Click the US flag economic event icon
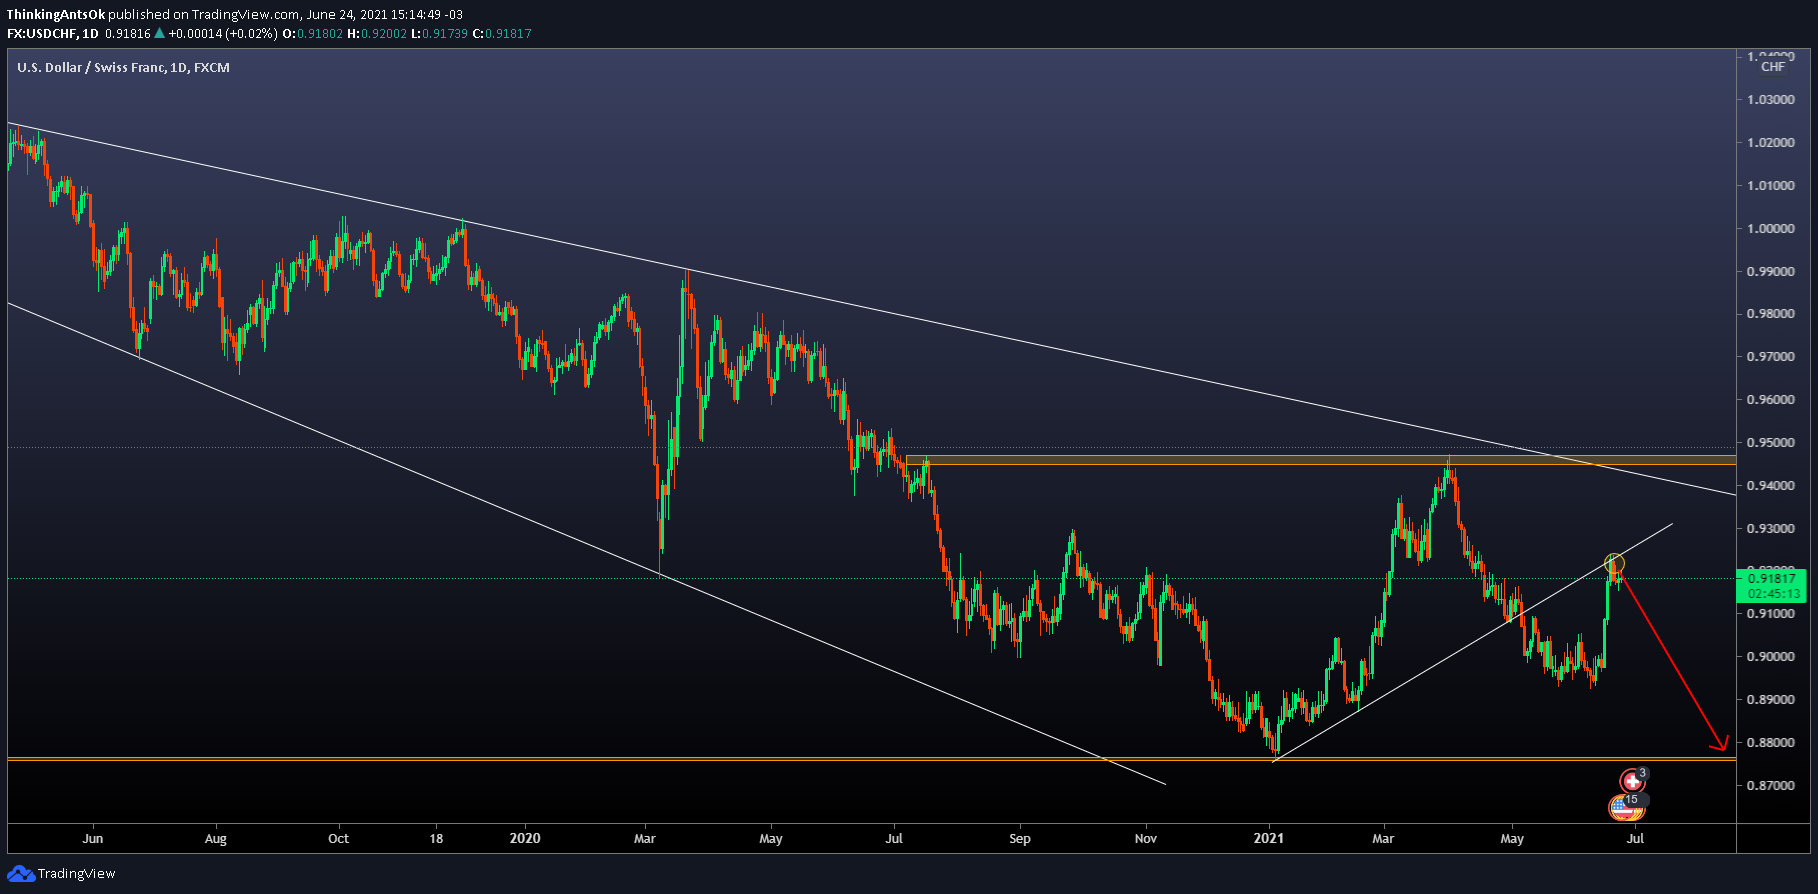The image size is (1818, 894). pos(1621,807)
